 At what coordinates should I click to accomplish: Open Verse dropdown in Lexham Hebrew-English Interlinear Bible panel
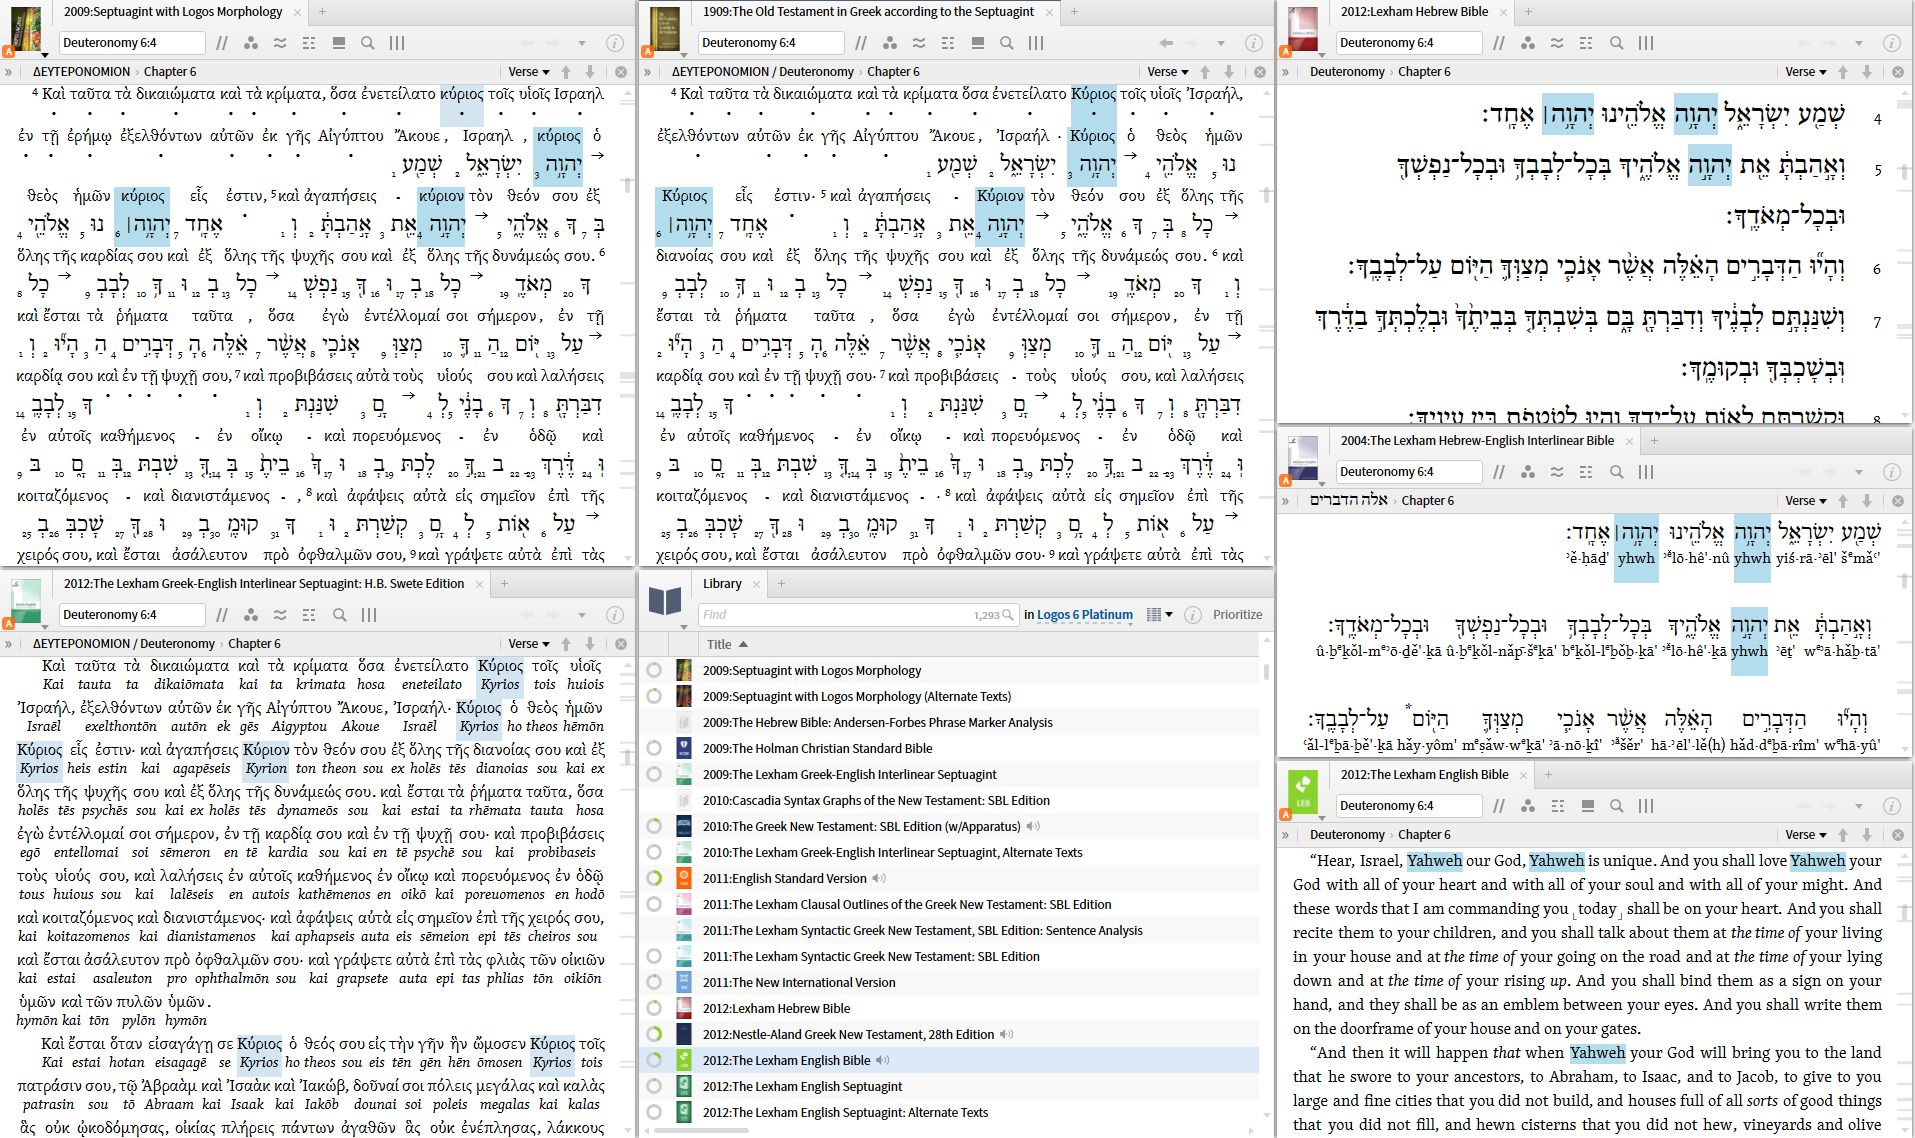(x=1806, y=501)
